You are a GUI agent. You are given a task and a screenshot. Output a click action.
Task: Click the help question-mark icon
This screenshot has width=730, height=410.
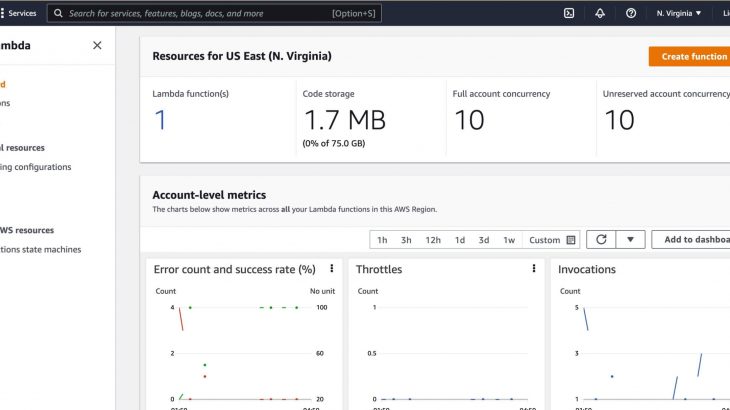point(631,13)
